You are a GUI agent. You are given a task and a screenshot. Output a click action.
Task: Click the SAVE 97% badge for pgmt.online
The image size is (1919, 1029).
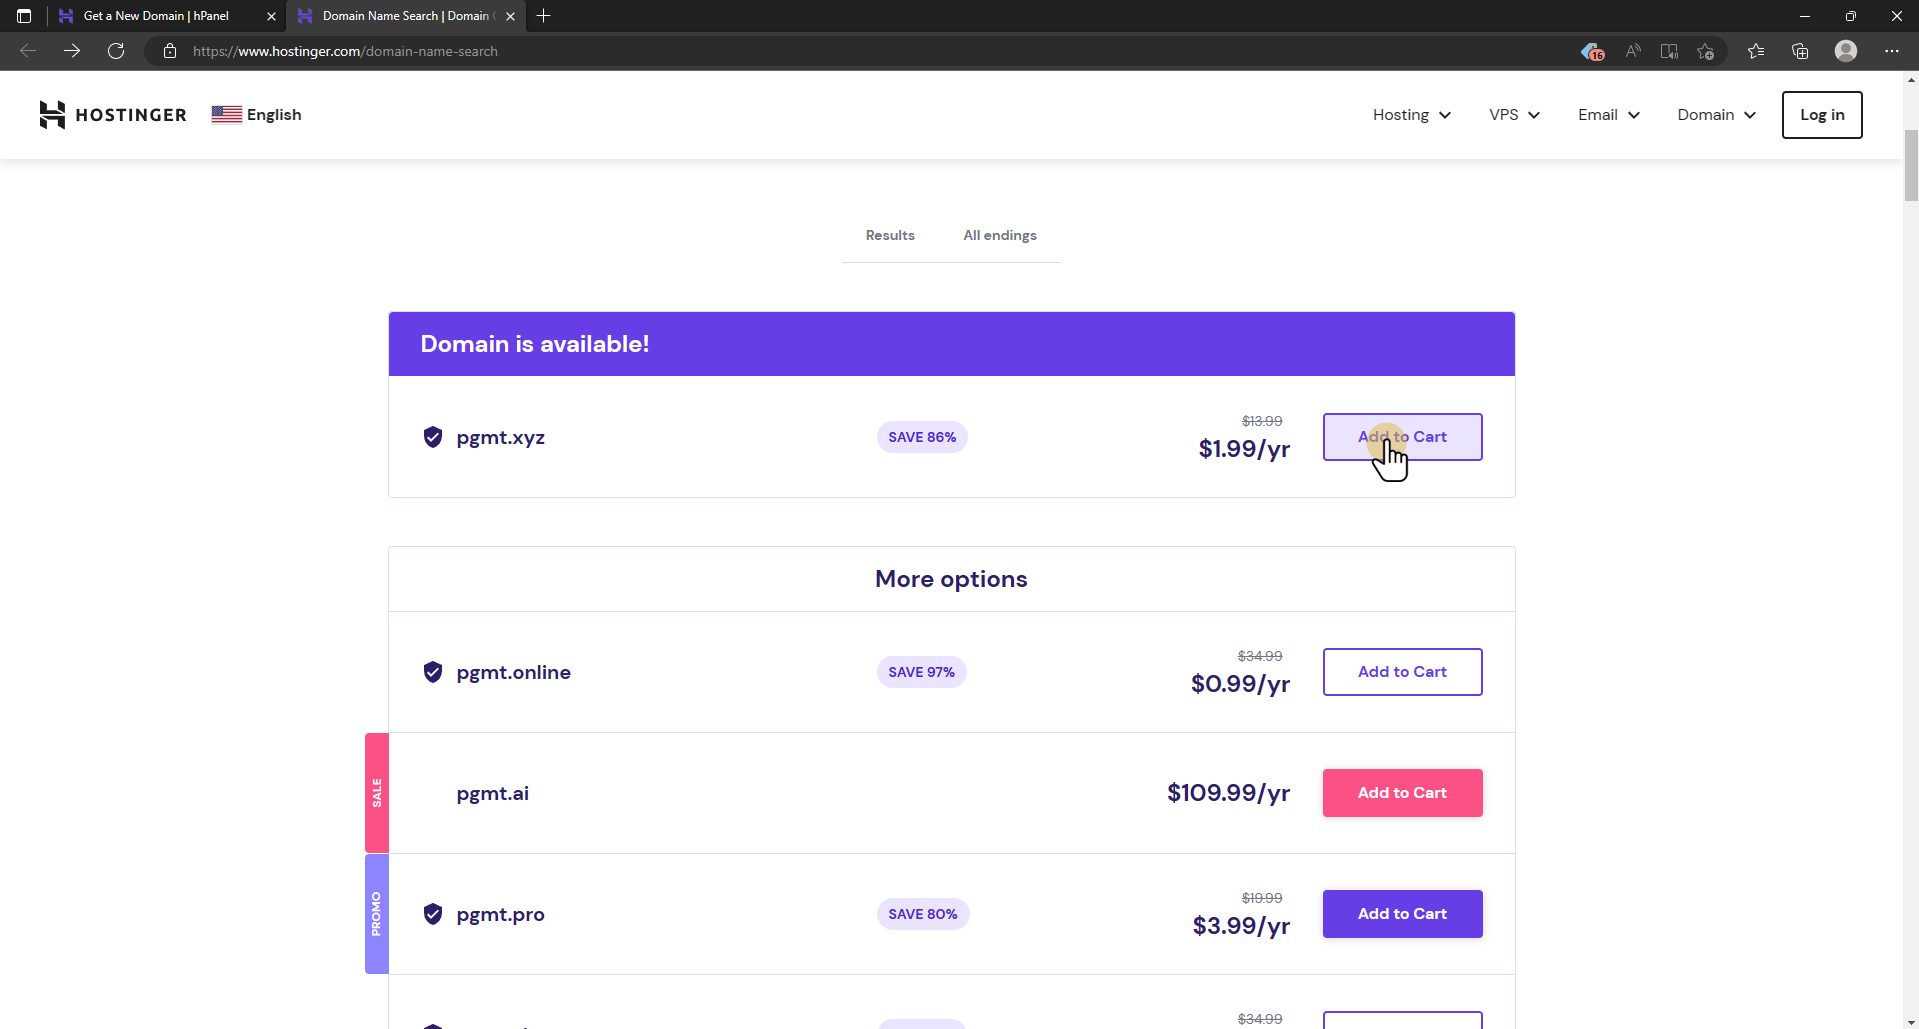click(x=922, y=672)
